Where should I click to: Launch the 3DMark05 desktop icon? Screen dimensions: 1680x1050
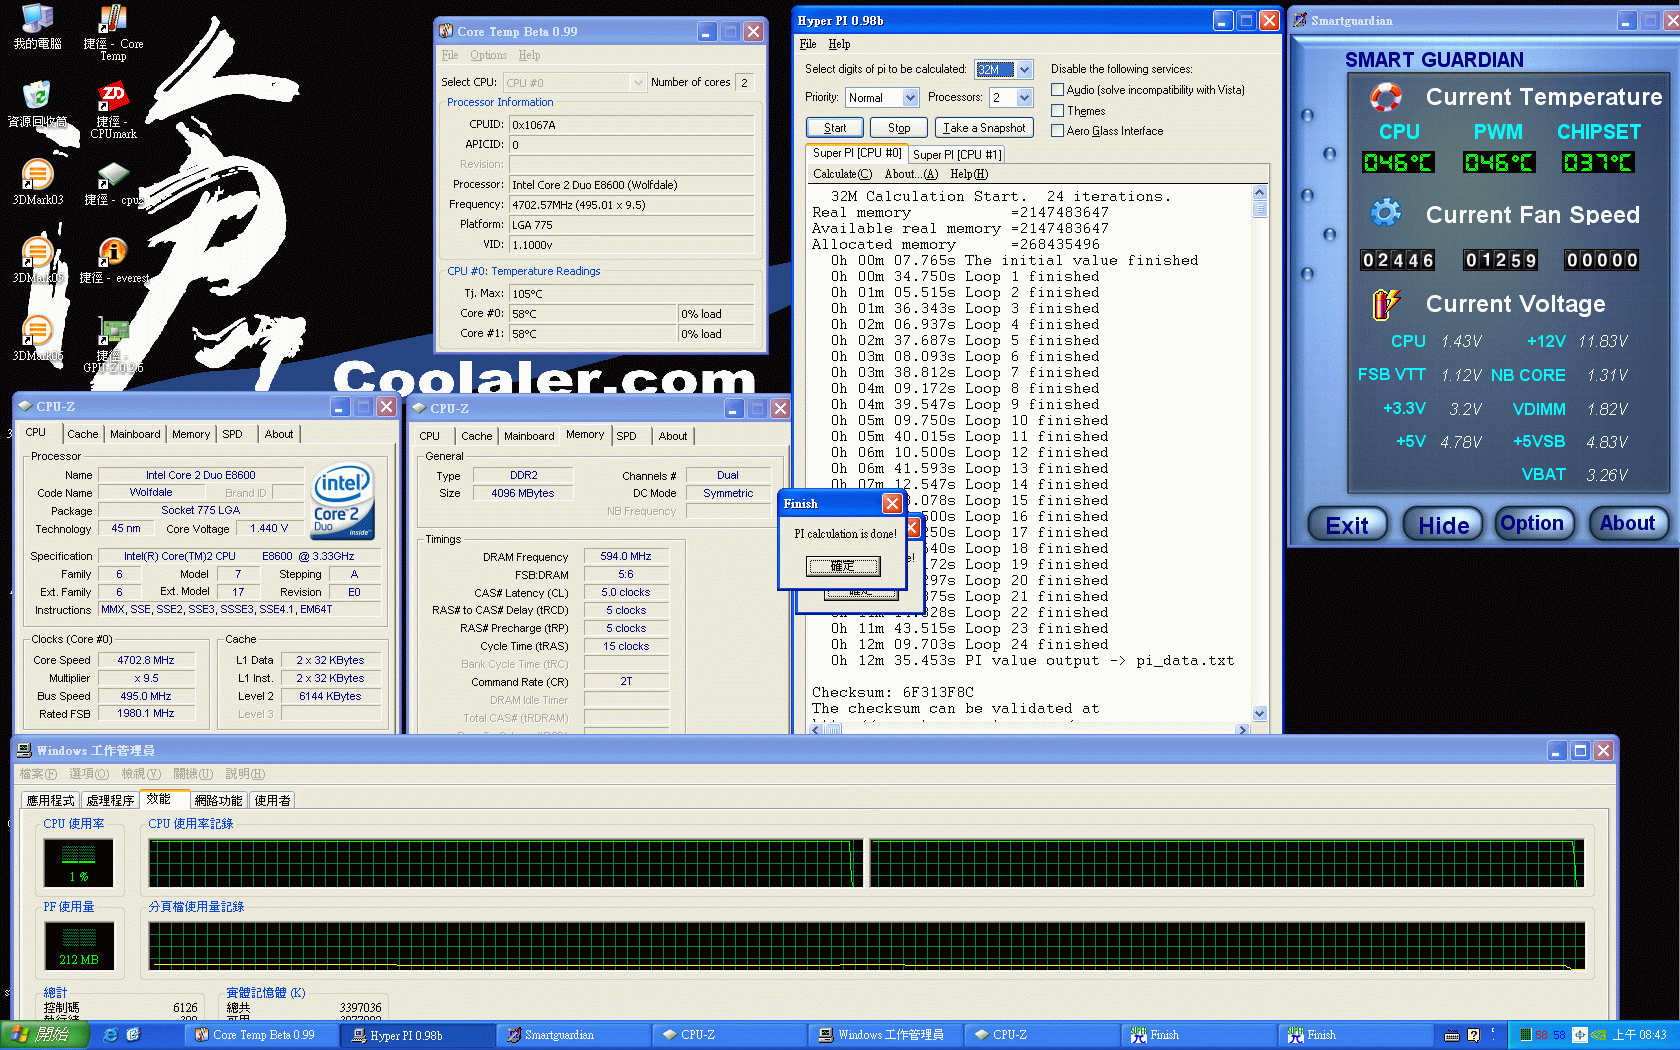37,260
